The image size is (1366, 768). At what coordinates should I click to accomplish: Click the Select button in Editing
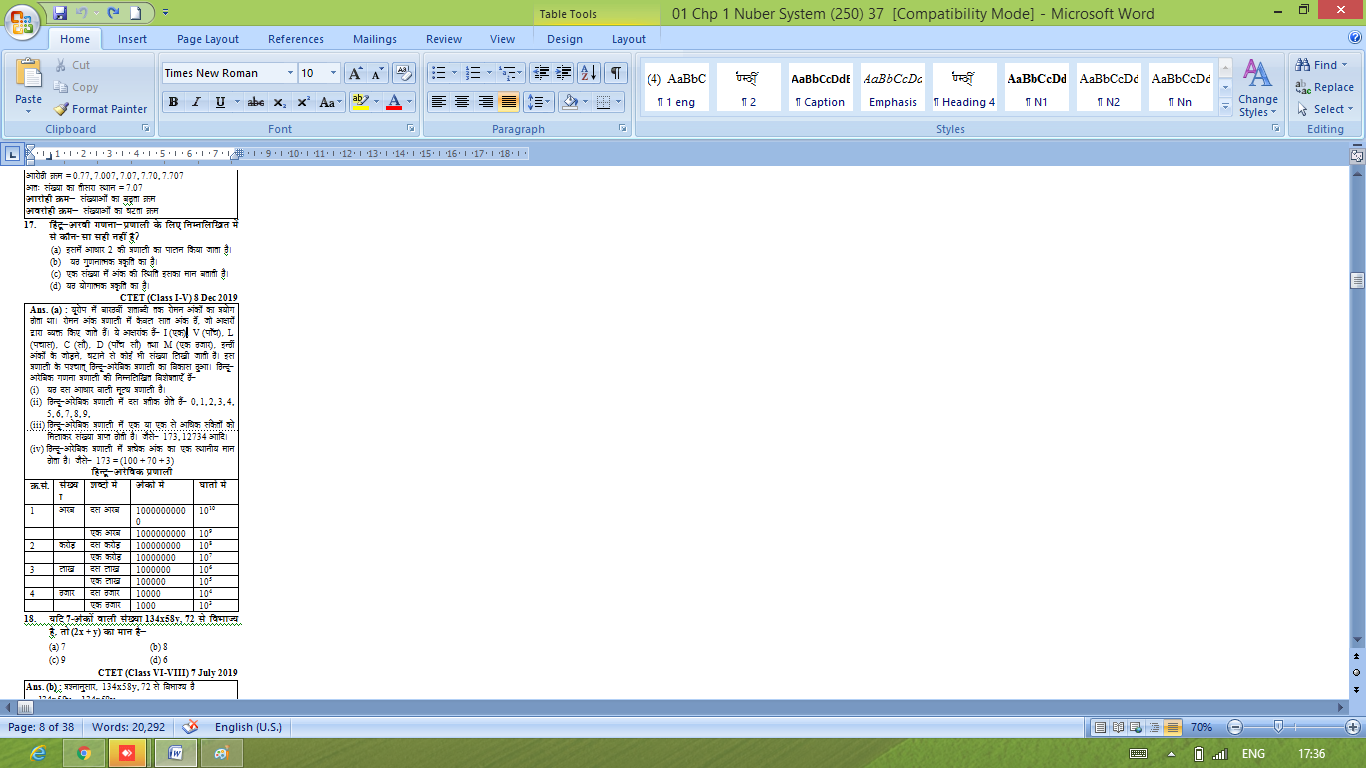pos(1325,109)
